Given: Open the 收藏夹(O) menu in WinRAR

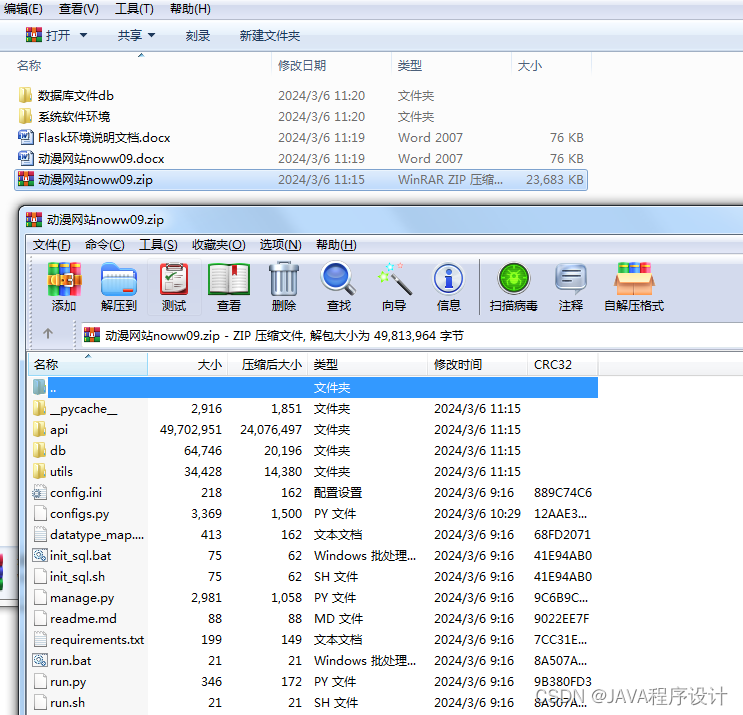Looking at the screenshot, I should coord(218,245).
